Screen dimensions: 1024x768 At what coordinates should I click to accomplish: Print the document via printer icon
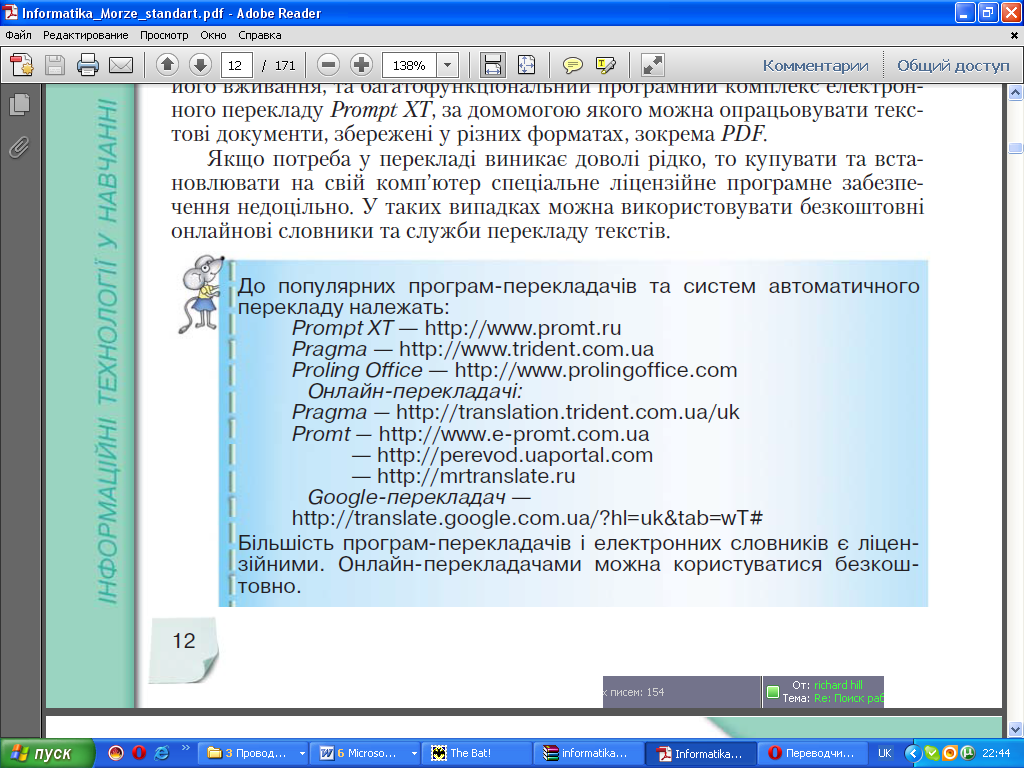point(88,65)
